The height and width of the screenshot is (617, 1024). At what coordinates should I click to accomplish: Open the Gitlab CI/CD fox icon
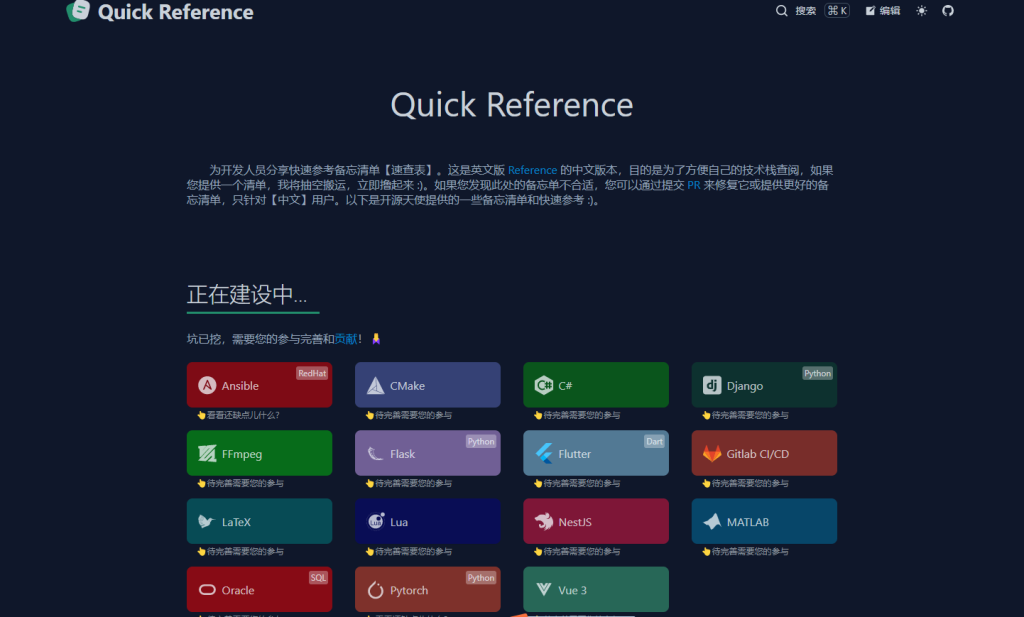[712, 453]
